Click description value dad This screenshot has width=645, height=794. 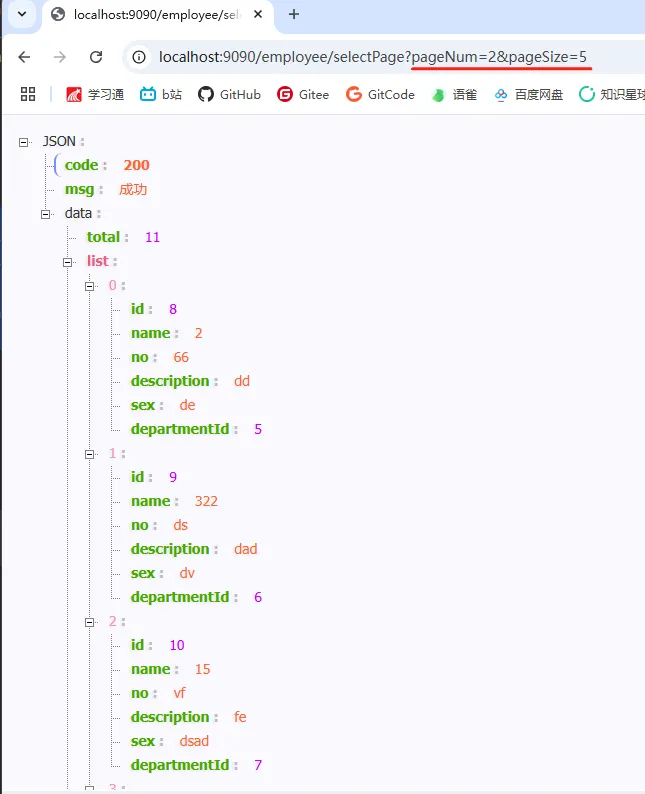coord(246,549)
